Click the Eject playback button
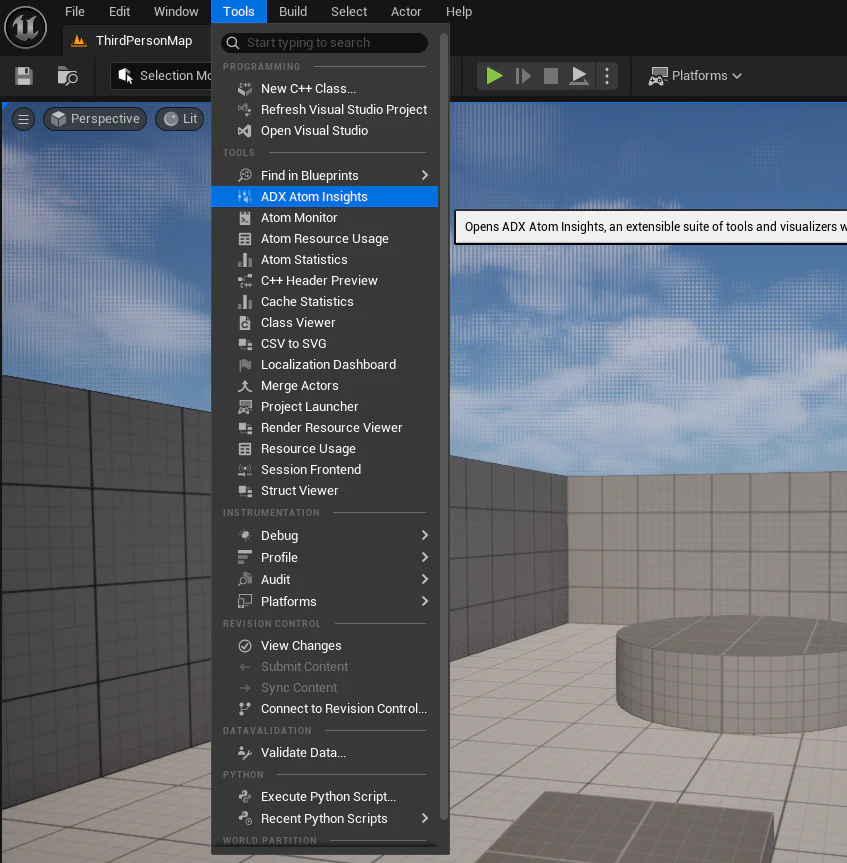This screenshot has height=863, width=847. click(x=578, y=75)
